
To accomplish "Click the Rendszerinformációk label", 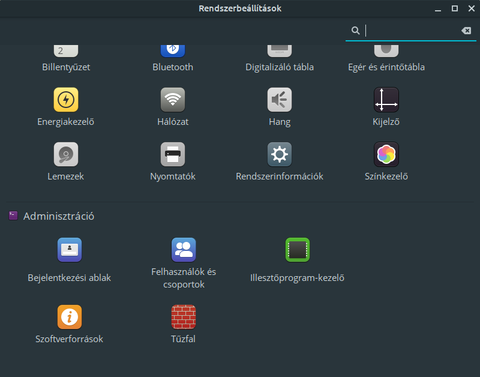I will point(279,176).
